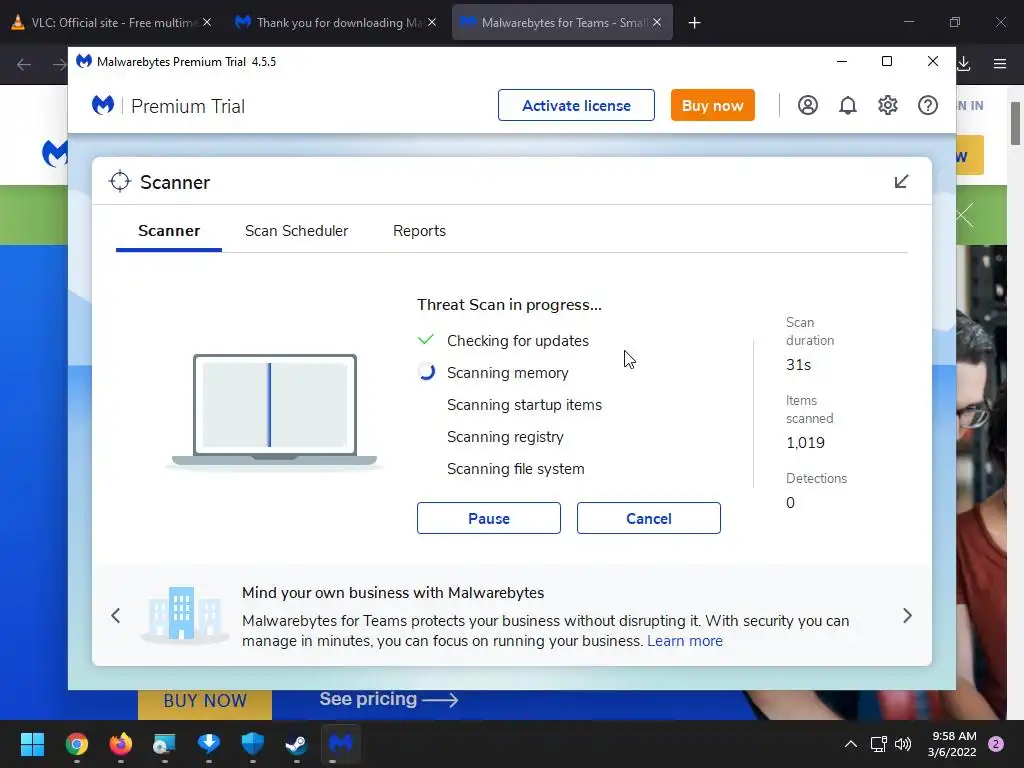Click green checkmark beside Checking for updates
This screenshot has width=1024, height=768.
426,340
